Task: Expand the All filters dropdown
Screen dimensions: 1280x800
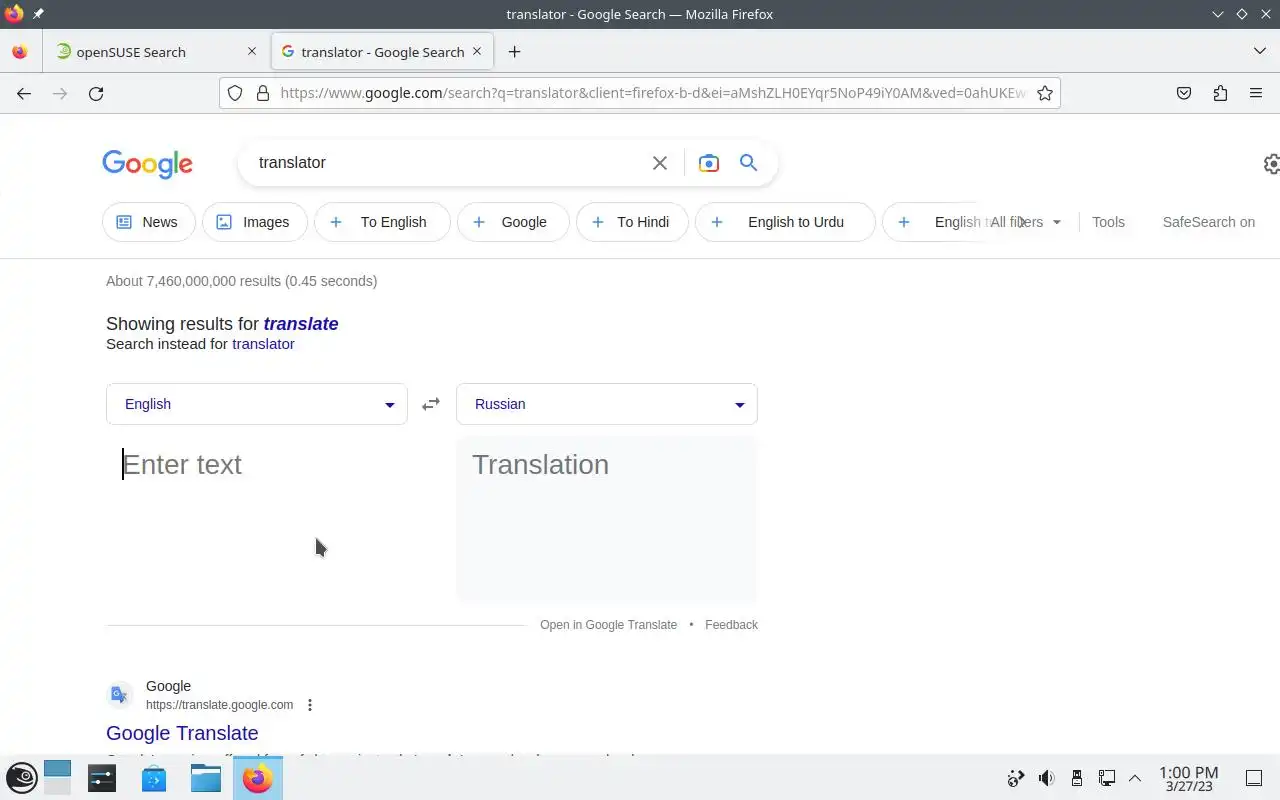Action: point(1026,222)
